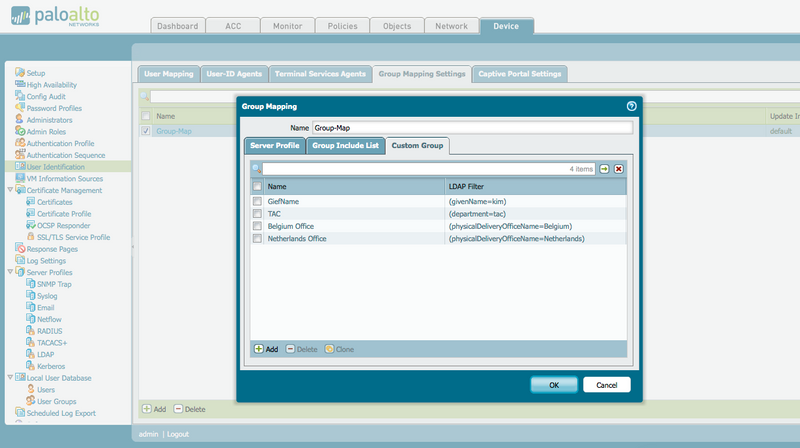
Task: Open RADIUS server profile in sidebar
Action: [49, 329]
